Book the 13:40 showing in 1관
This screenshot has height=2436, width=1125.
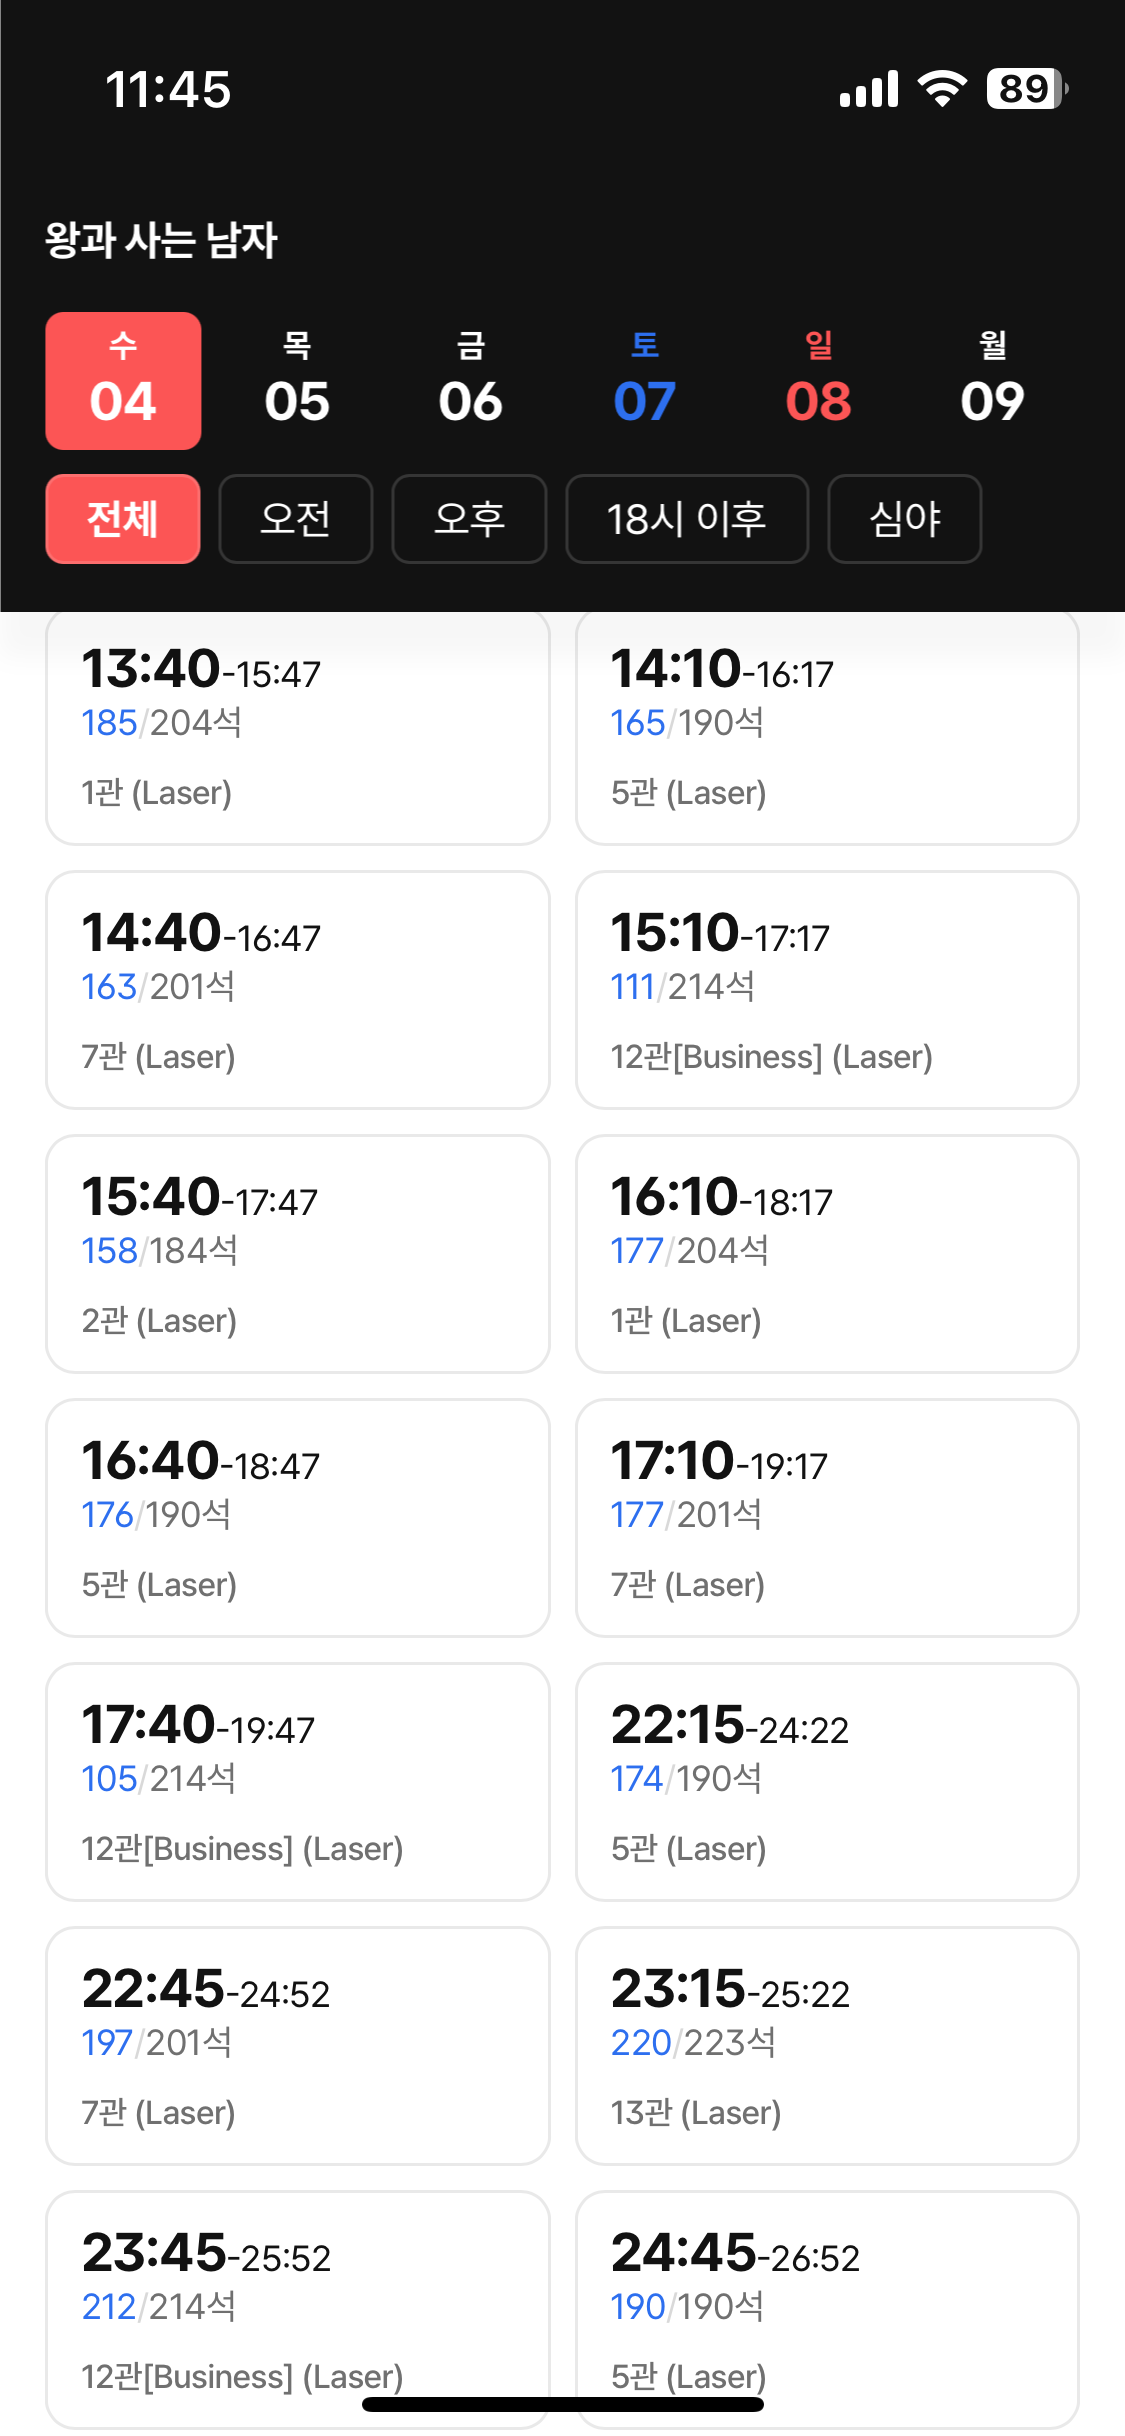pos(298,728)
